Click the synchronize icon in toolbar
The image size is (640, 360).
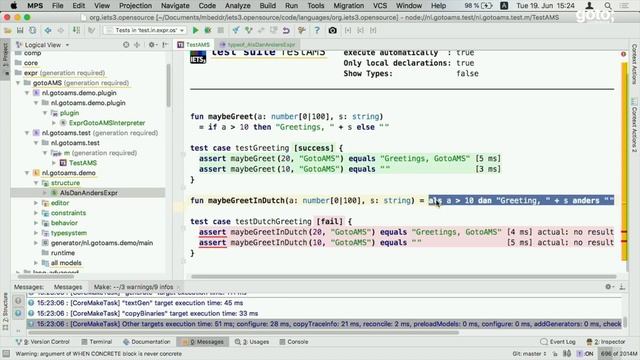[32, 31]
